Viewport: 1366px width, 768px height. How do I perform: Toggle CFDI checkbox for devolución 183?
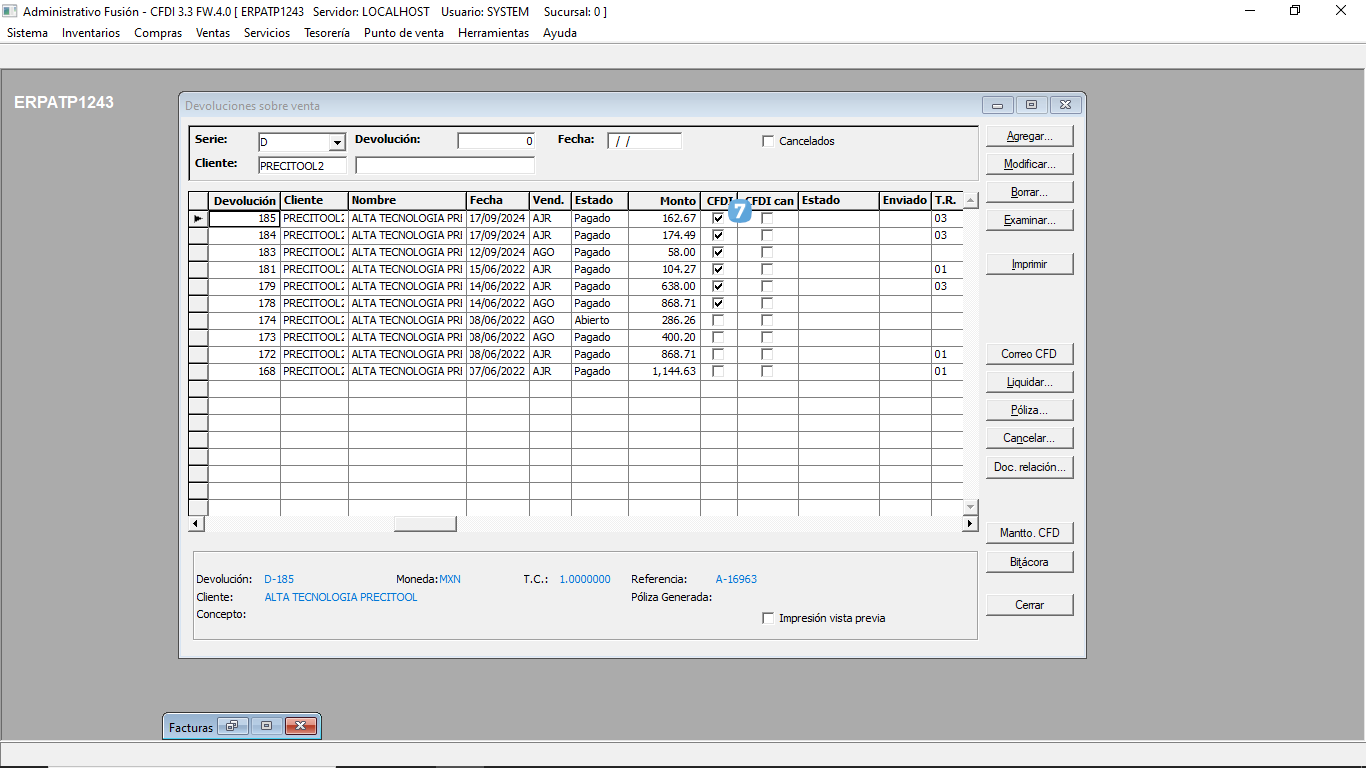click(x=718, y=252)
